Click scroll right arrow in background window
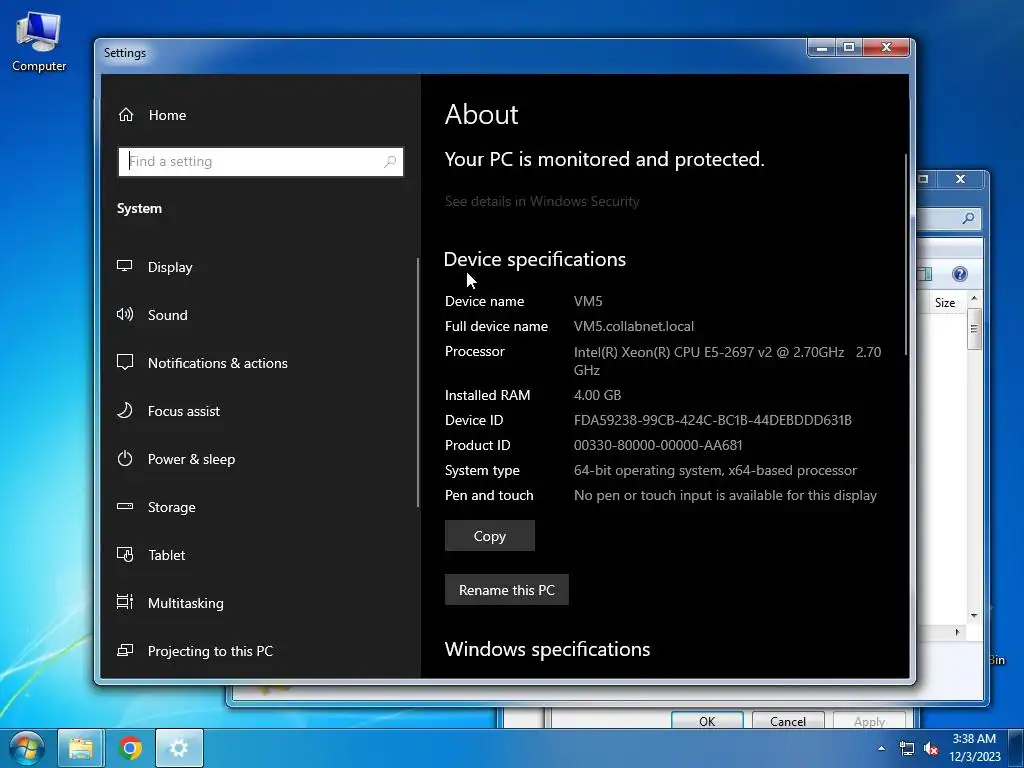1024x768 pixels. [x=957, y=632]
